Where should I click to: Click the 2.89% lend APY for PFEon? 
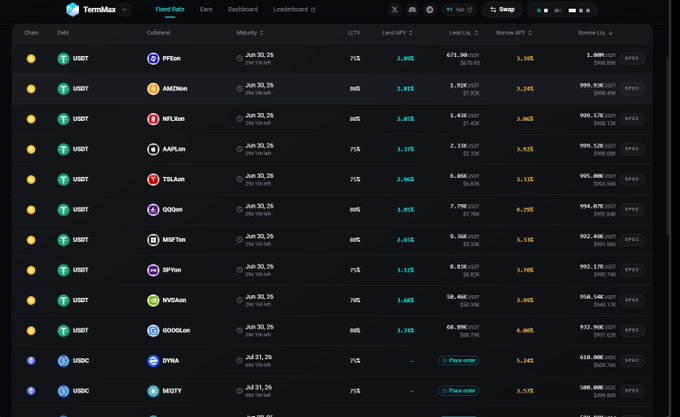coord(405,59)
